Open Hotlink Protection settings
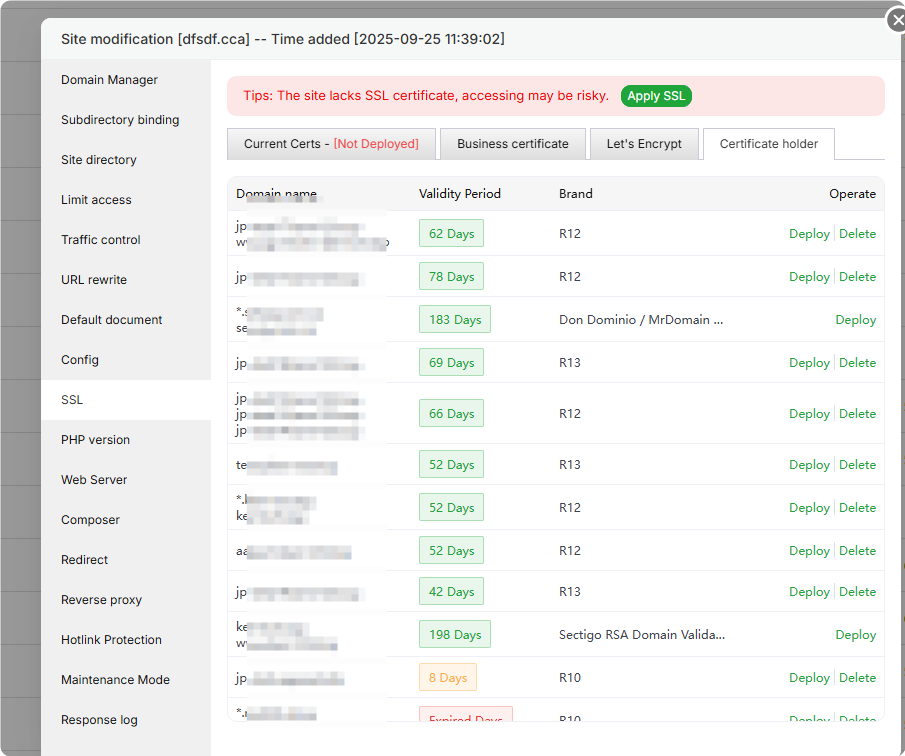Screen dimensions: 905x756 point(111,640)
